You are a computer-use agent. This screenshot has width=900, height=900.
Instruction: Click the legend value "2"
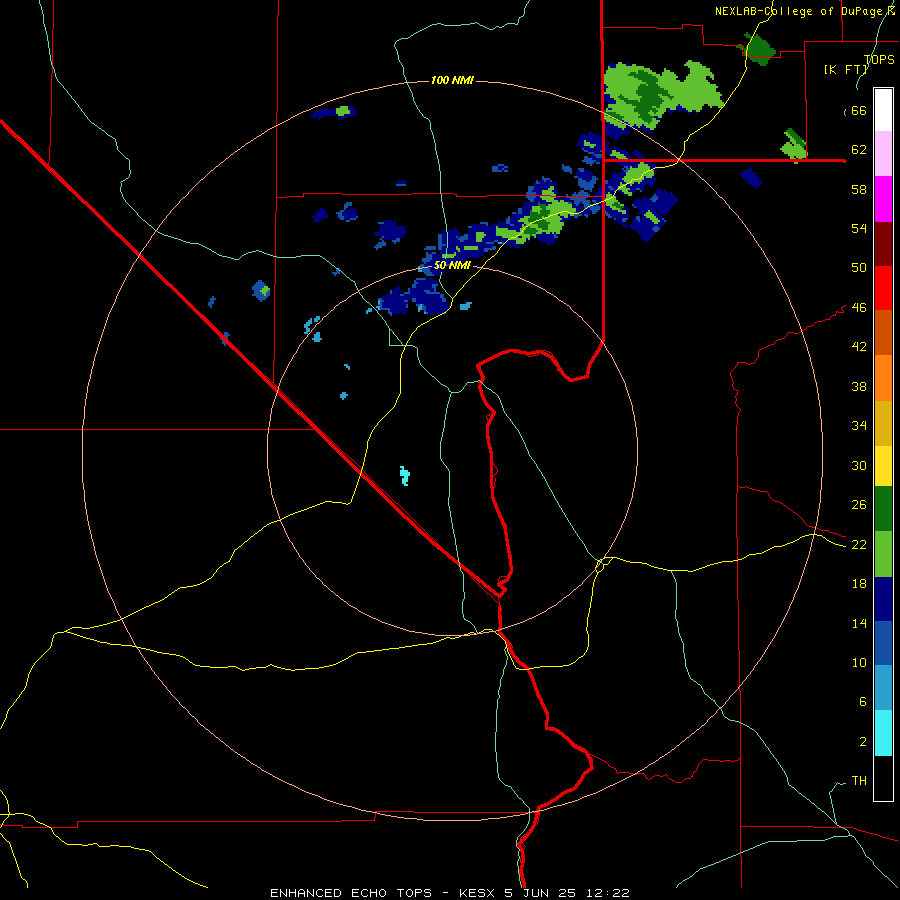pos(862,742)
